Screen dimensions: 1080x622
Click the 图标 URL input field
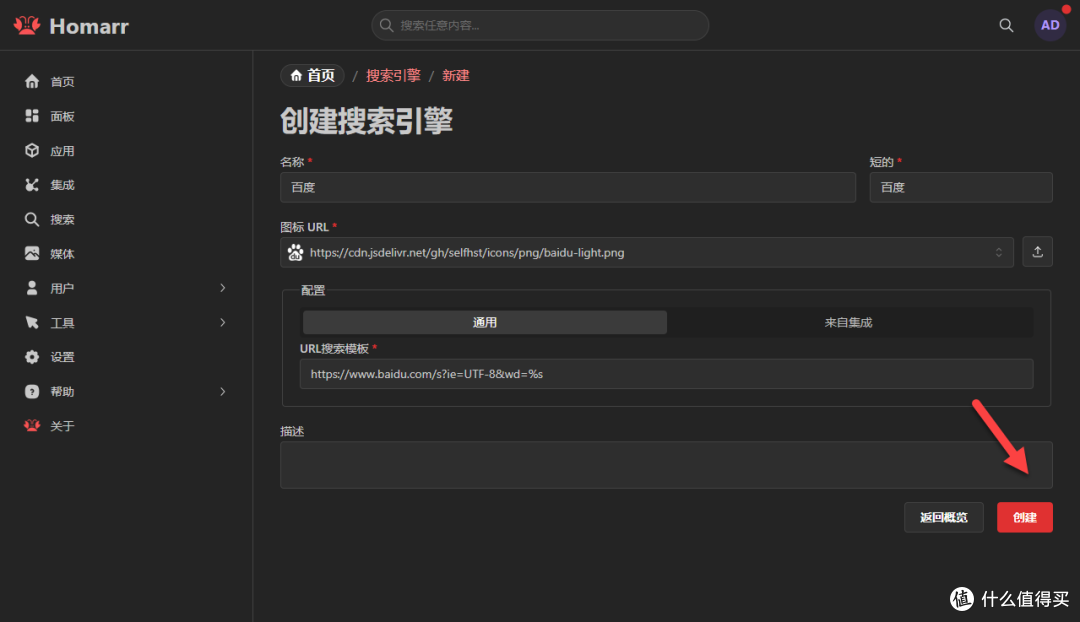click(647, 253)
